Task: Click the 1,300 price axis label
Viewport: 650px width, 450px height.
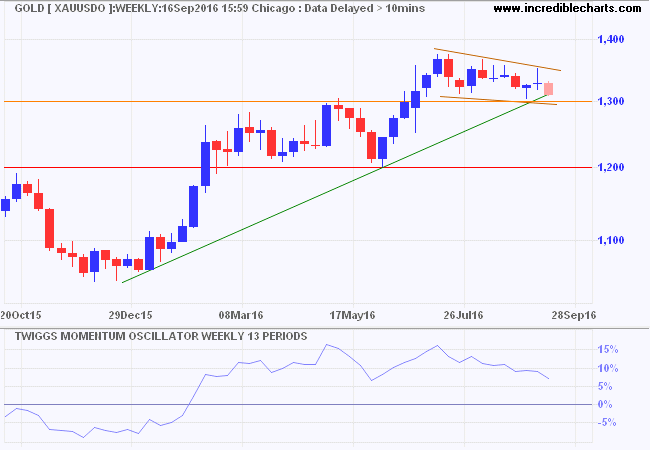Action: point(611,101)
